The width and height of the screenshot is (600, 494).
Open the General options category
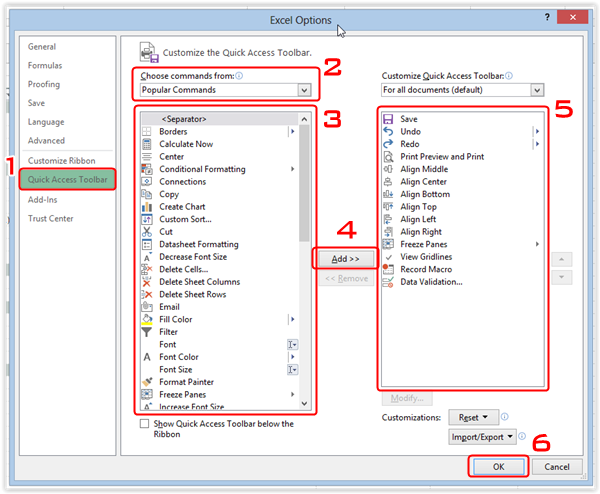(42, 47)
